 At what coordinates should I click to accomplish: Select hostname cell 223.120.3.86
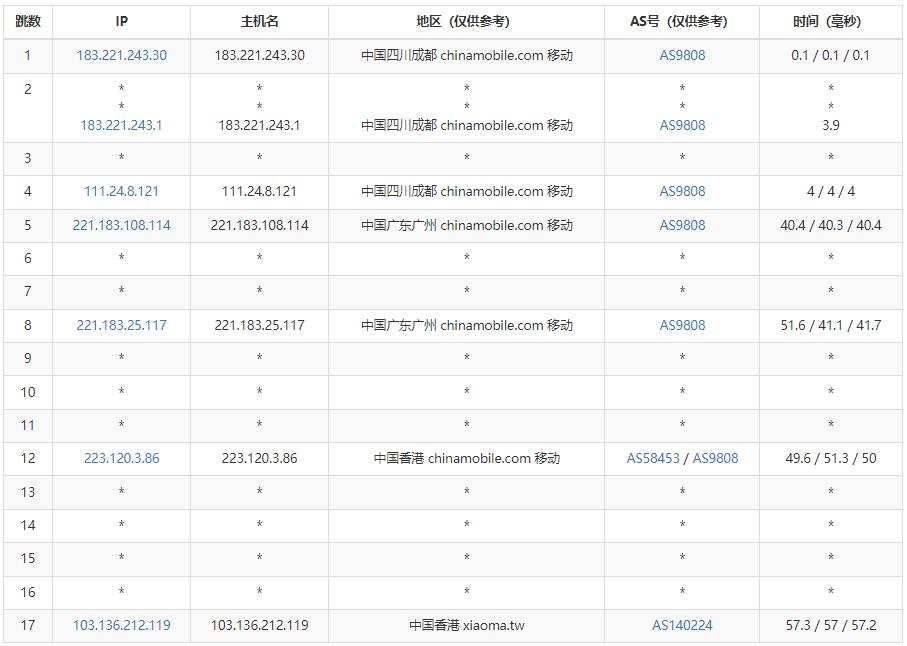click(x=259, y=459)
